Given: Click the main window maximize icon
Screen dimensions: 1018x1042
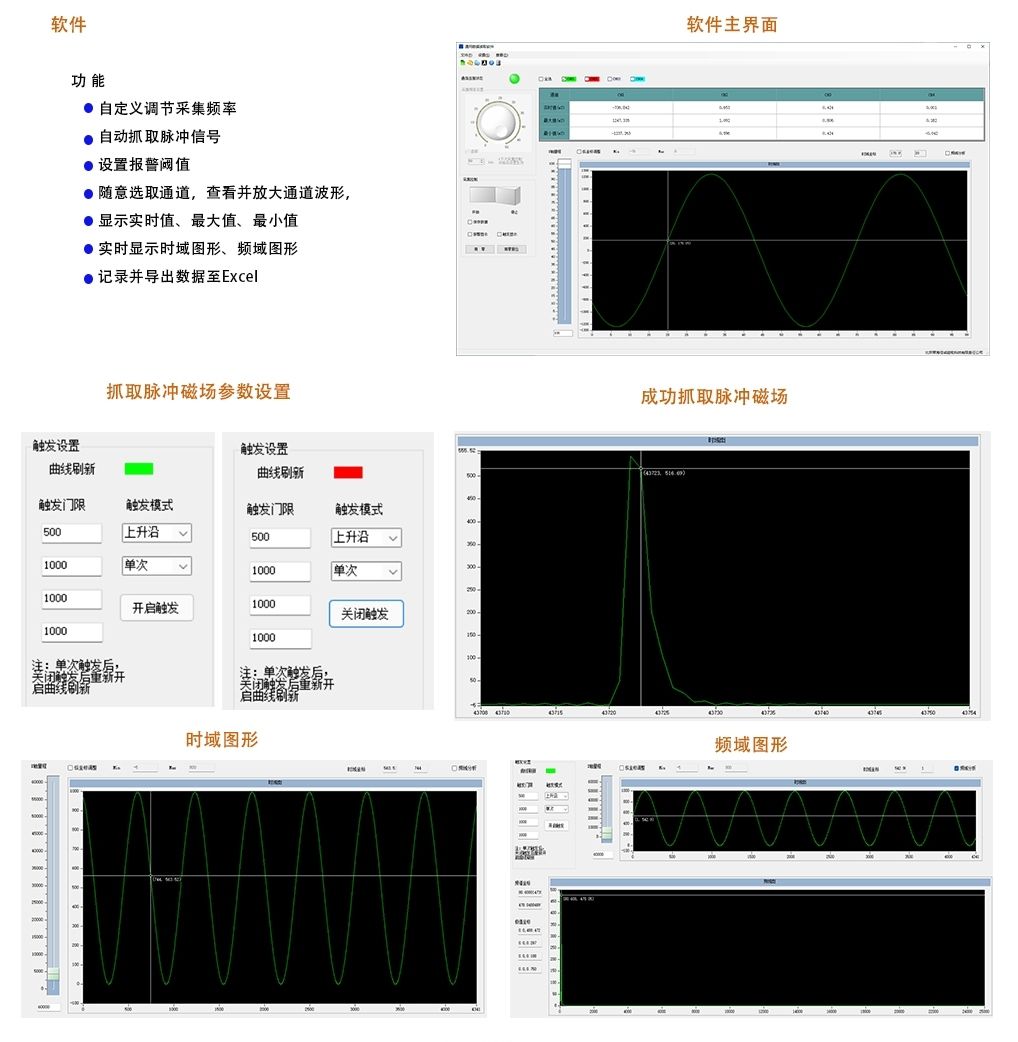Looking at the screenshot, I should point(967,47).
